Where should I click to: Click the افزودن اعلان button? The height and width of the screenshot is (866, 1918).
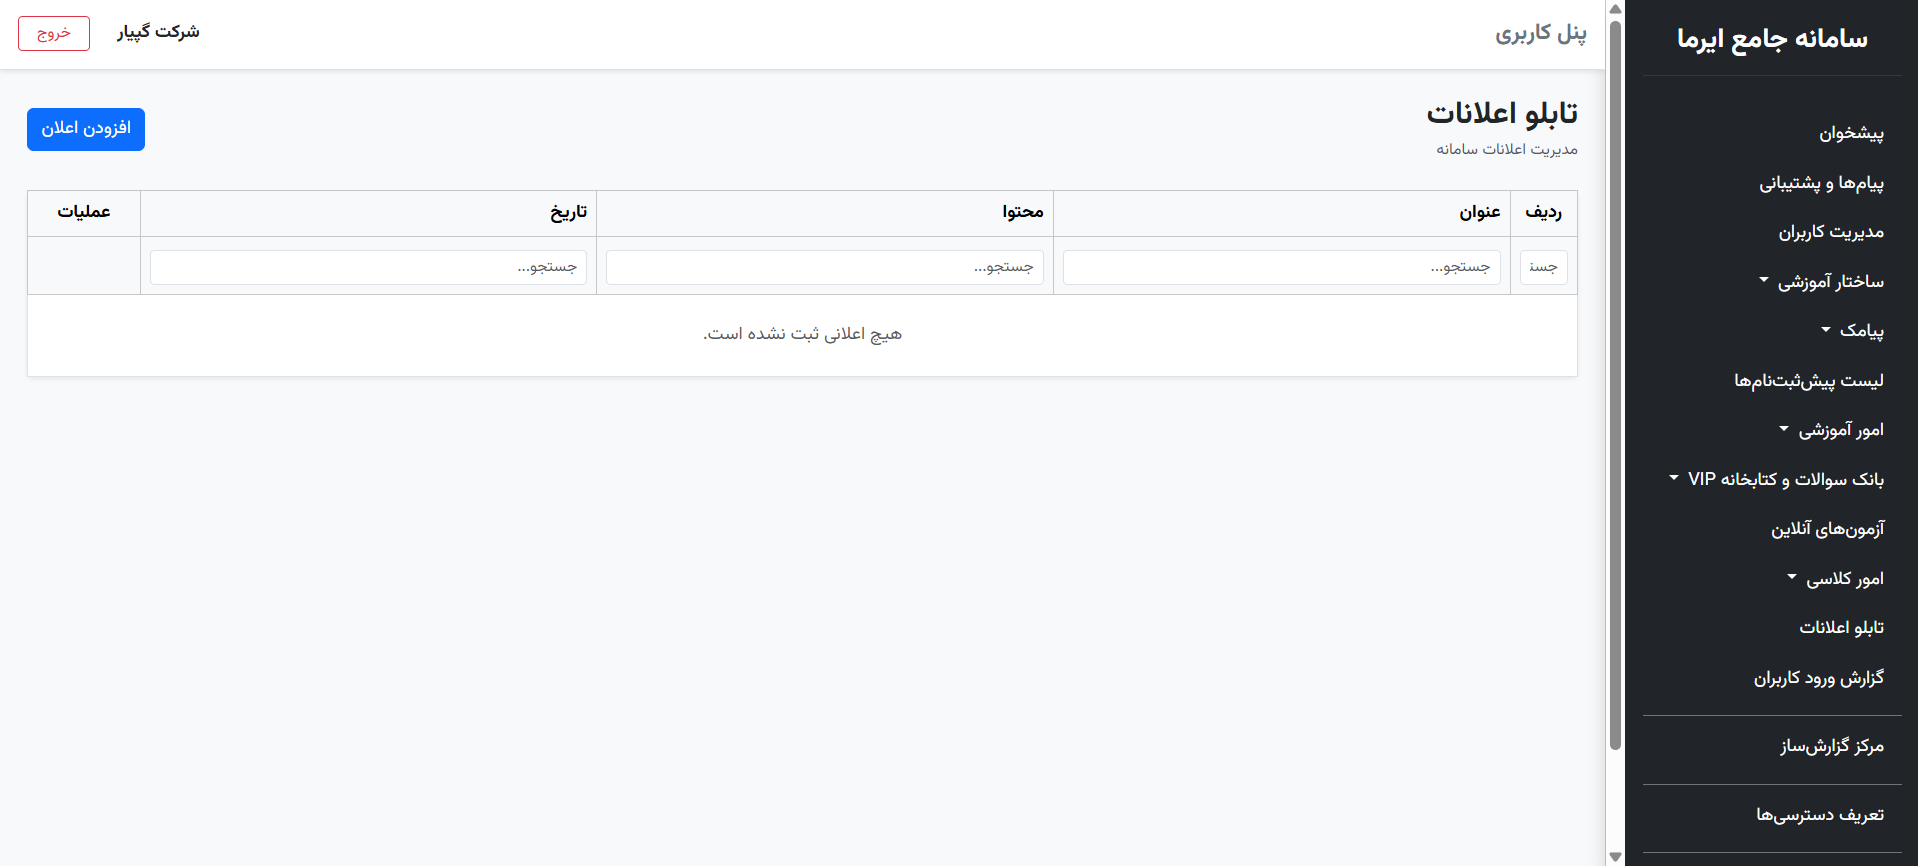[x=86, y=129]
